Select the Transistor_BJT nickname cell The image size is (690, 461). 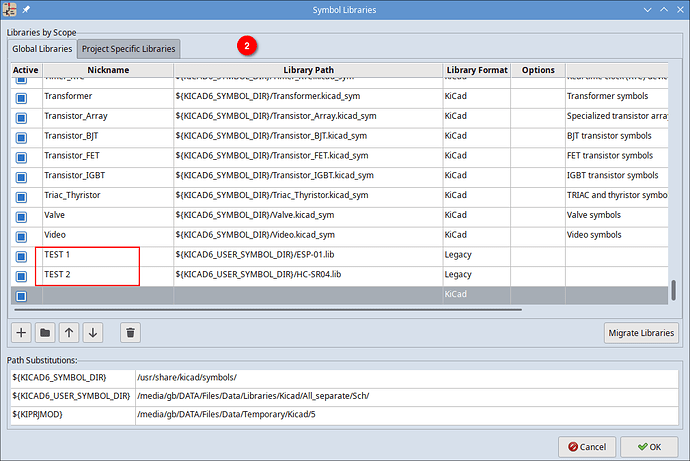pos(108,136)
